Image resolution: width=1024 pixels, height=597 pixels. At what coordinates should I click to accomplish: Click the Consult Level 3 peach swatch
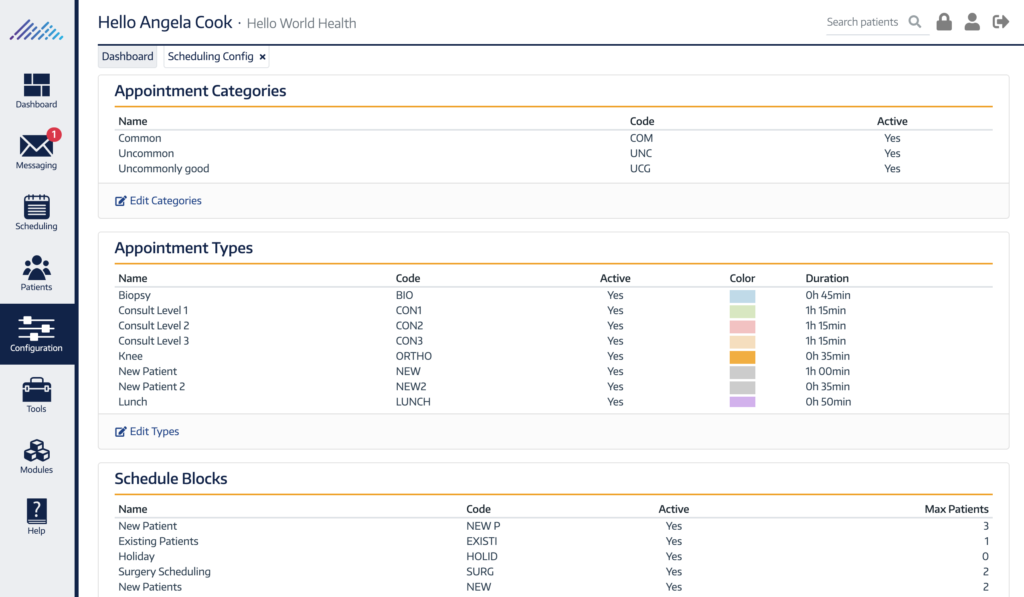pyautogui.click(x=742, y=342)
